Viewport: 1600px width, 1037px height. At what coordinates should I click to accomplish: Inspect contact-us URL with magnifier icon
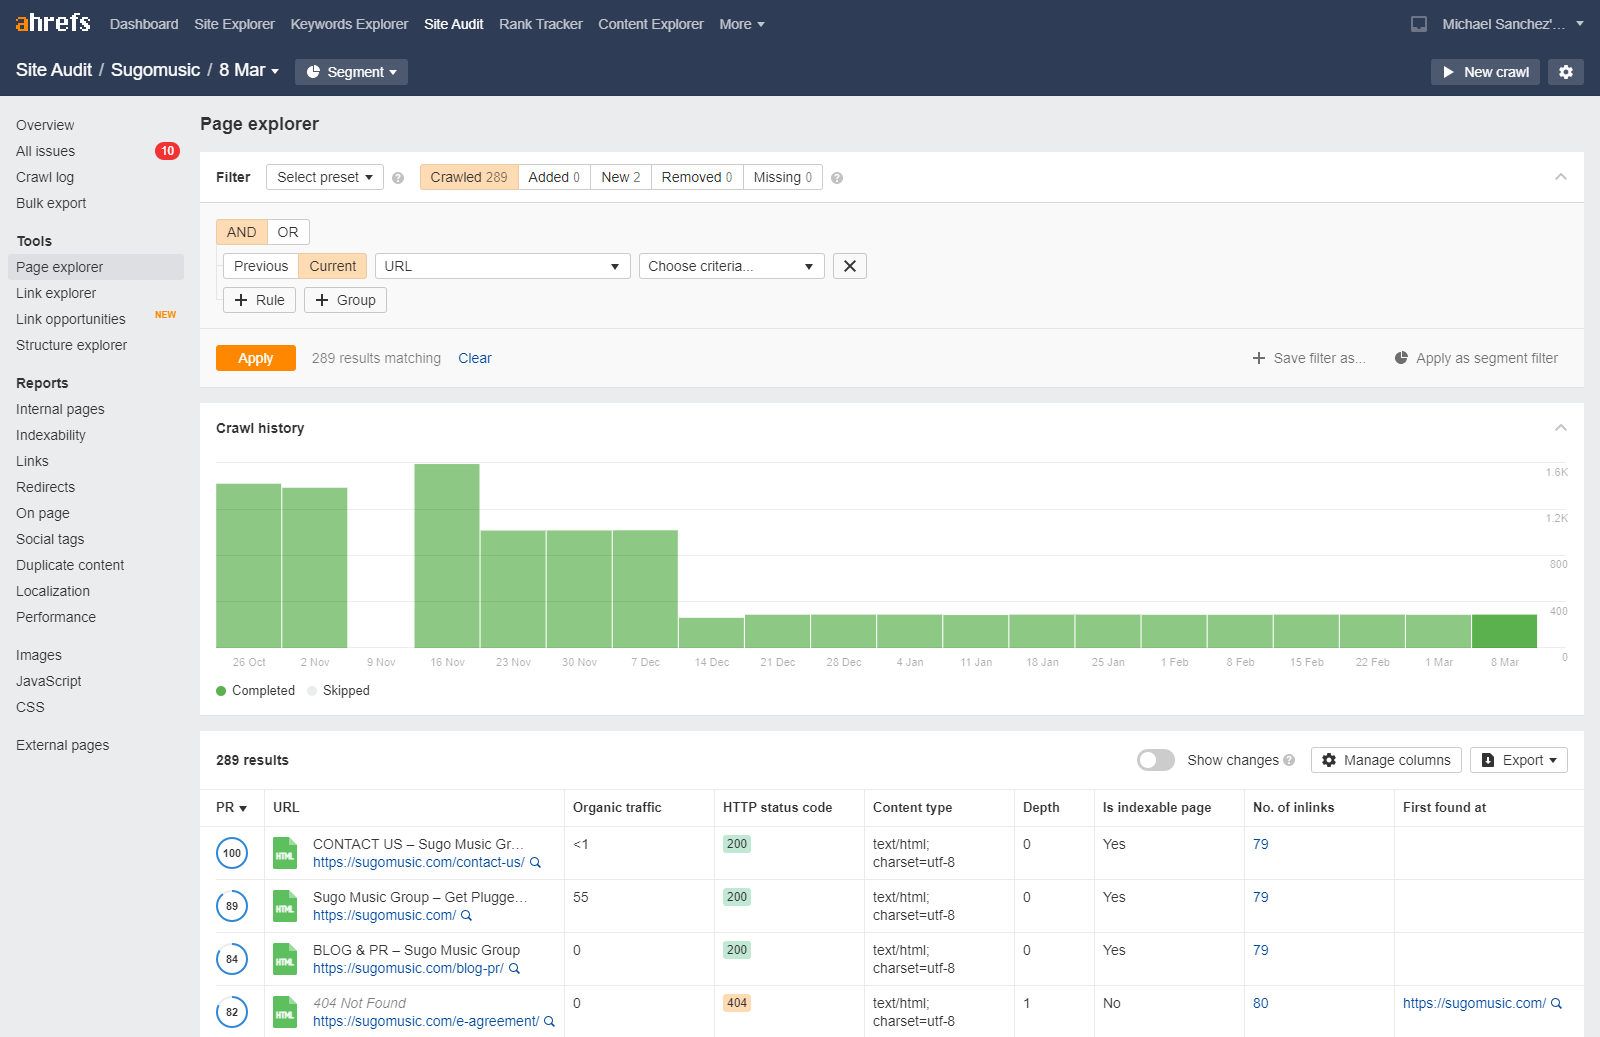[535, 862]
